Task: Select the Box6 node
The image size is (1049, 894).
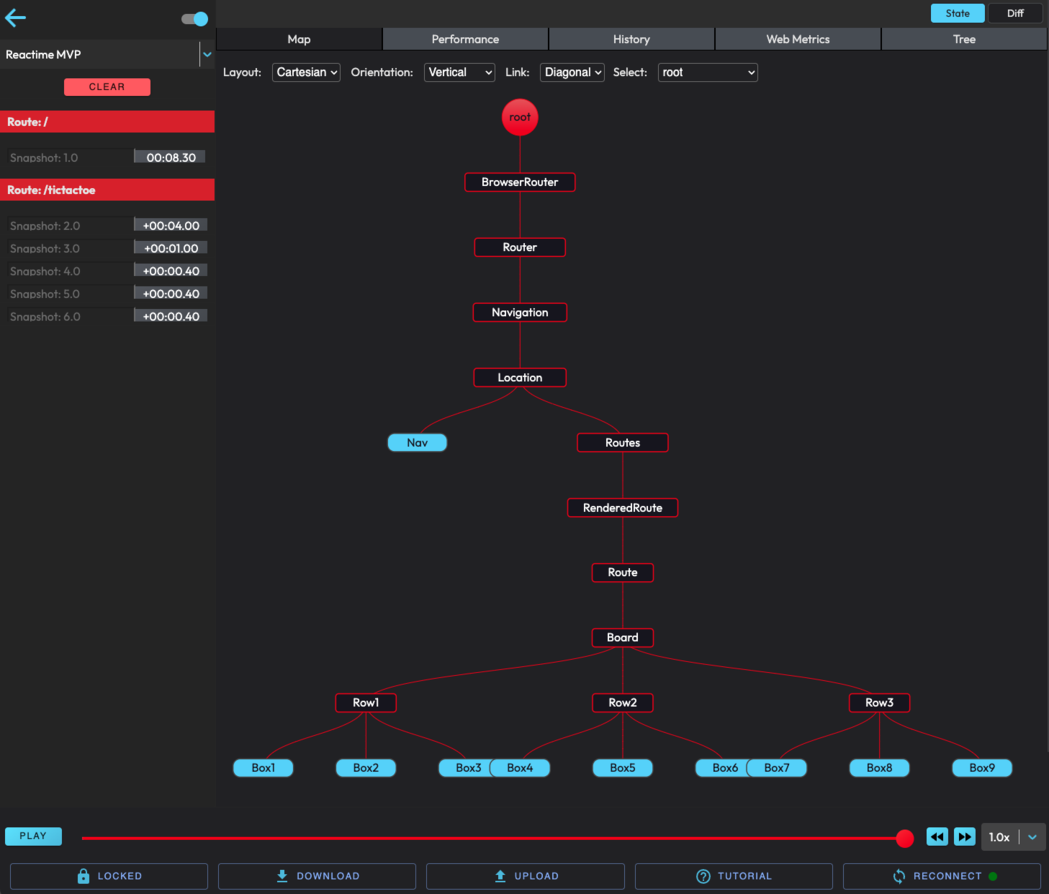Action: 722,768
